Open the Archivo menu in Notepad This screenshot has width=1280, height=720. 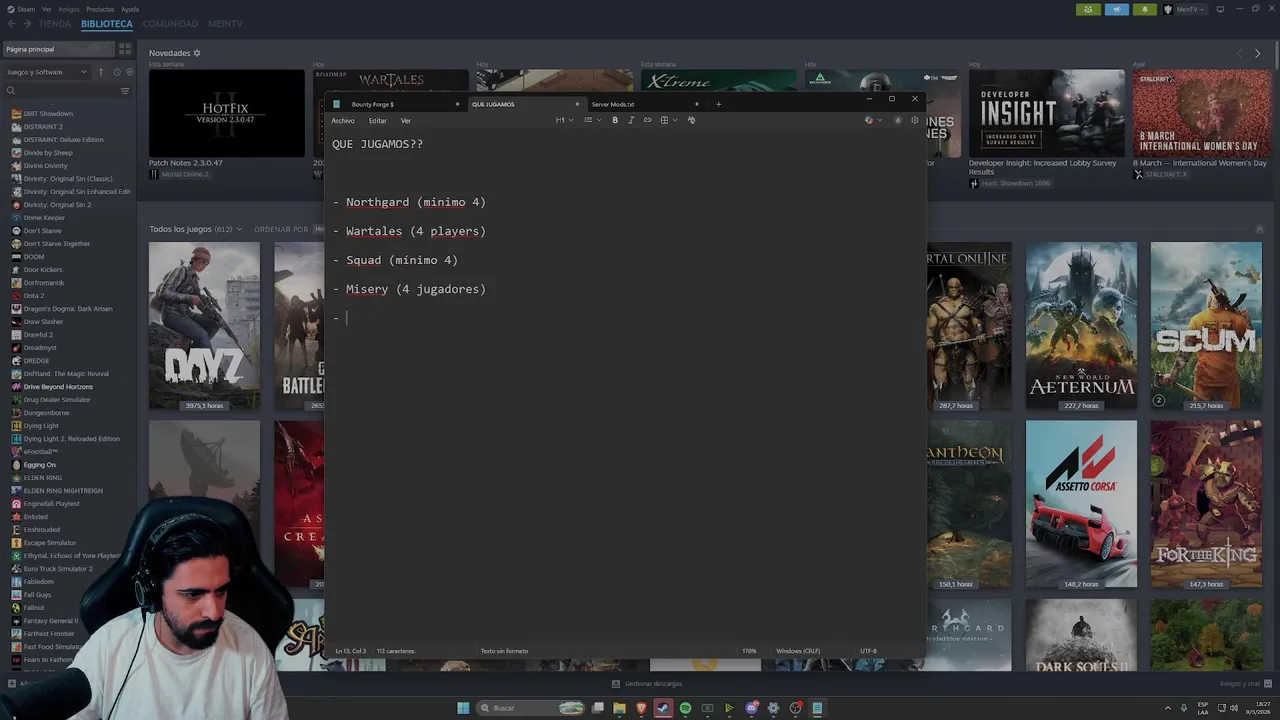tap(343, 120)
